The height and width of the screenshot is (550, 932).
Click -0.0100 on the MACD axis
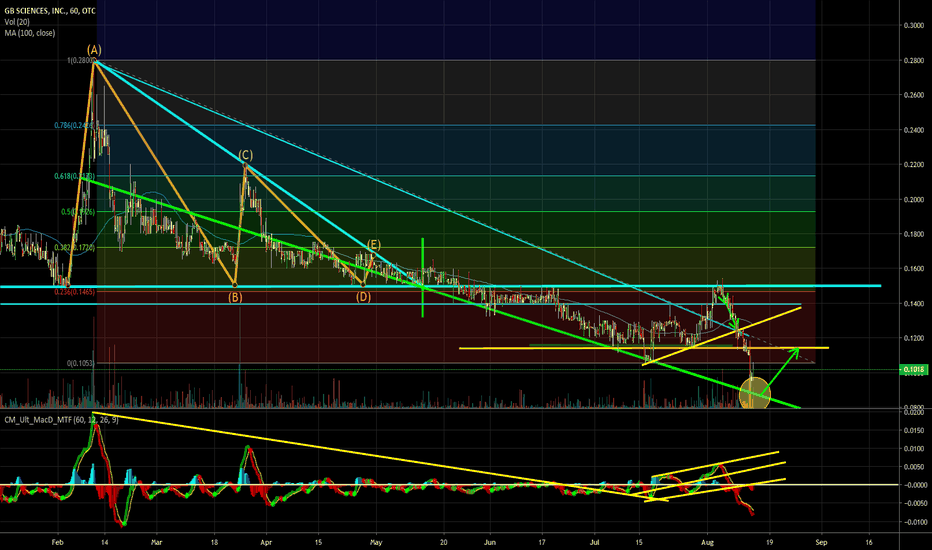tap(915, 523)
